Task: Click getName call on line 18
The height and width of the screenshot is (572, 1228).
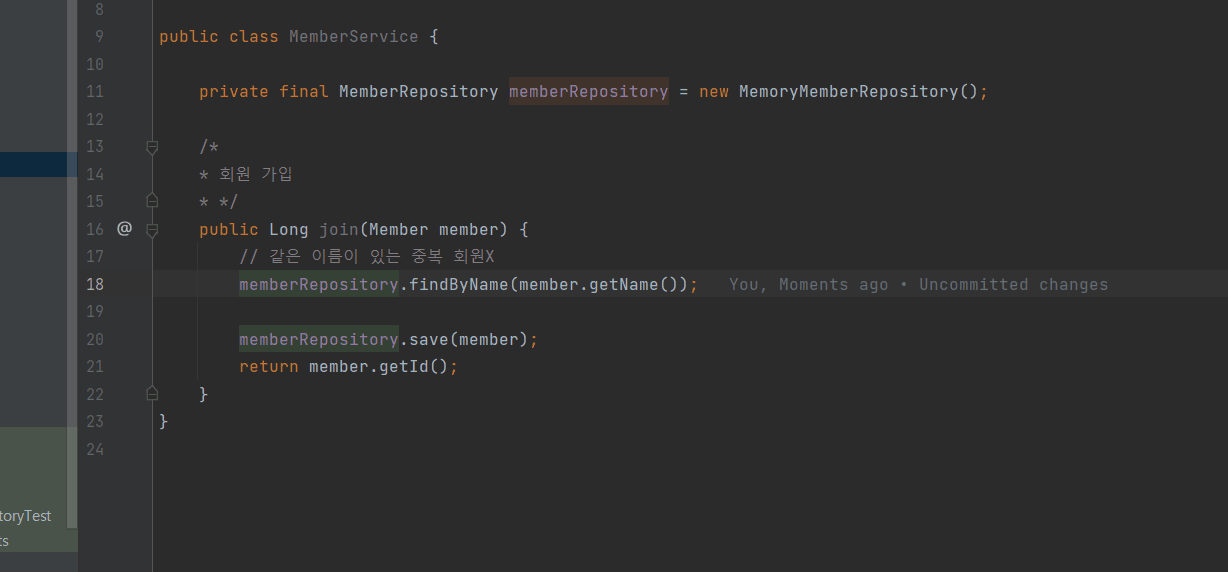Action: coord(624,285)
